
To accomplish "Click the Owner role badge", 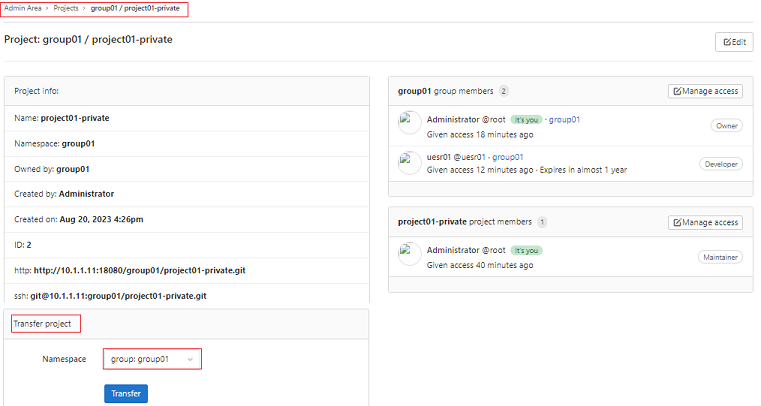I will pos(726,126).
